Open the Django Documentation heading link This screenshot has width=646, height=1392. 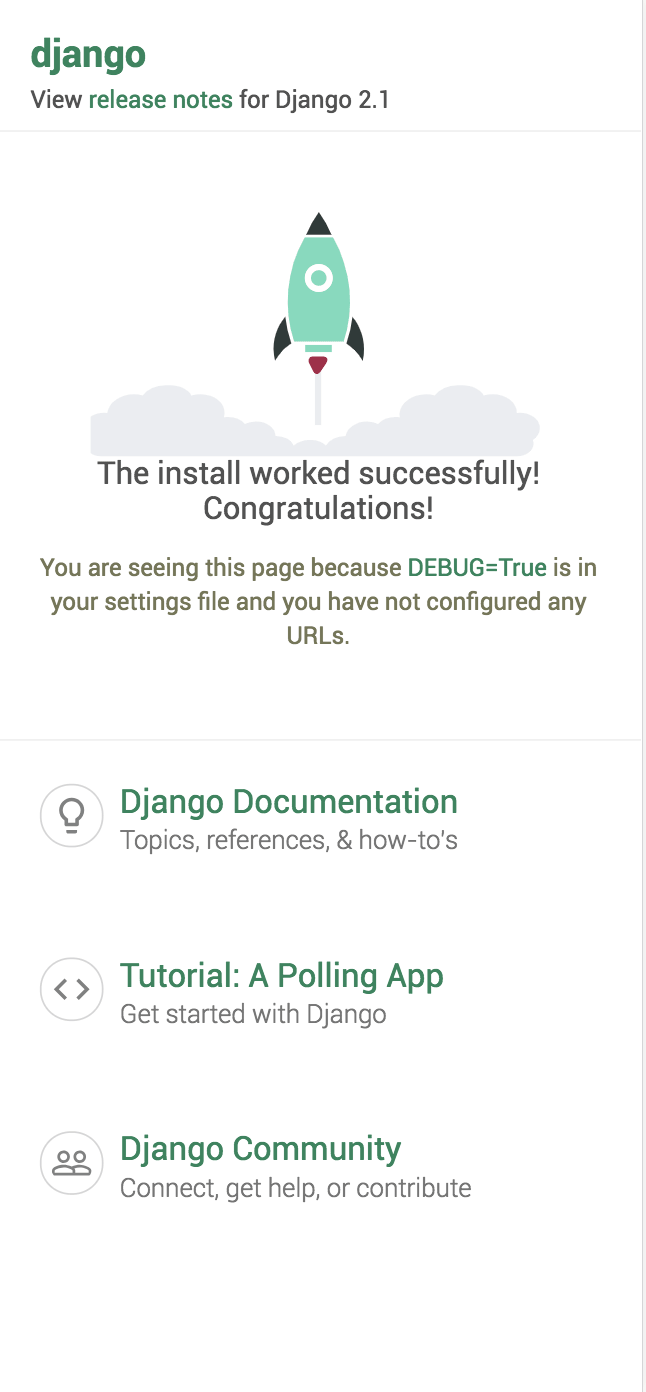(x=288, y=802)
